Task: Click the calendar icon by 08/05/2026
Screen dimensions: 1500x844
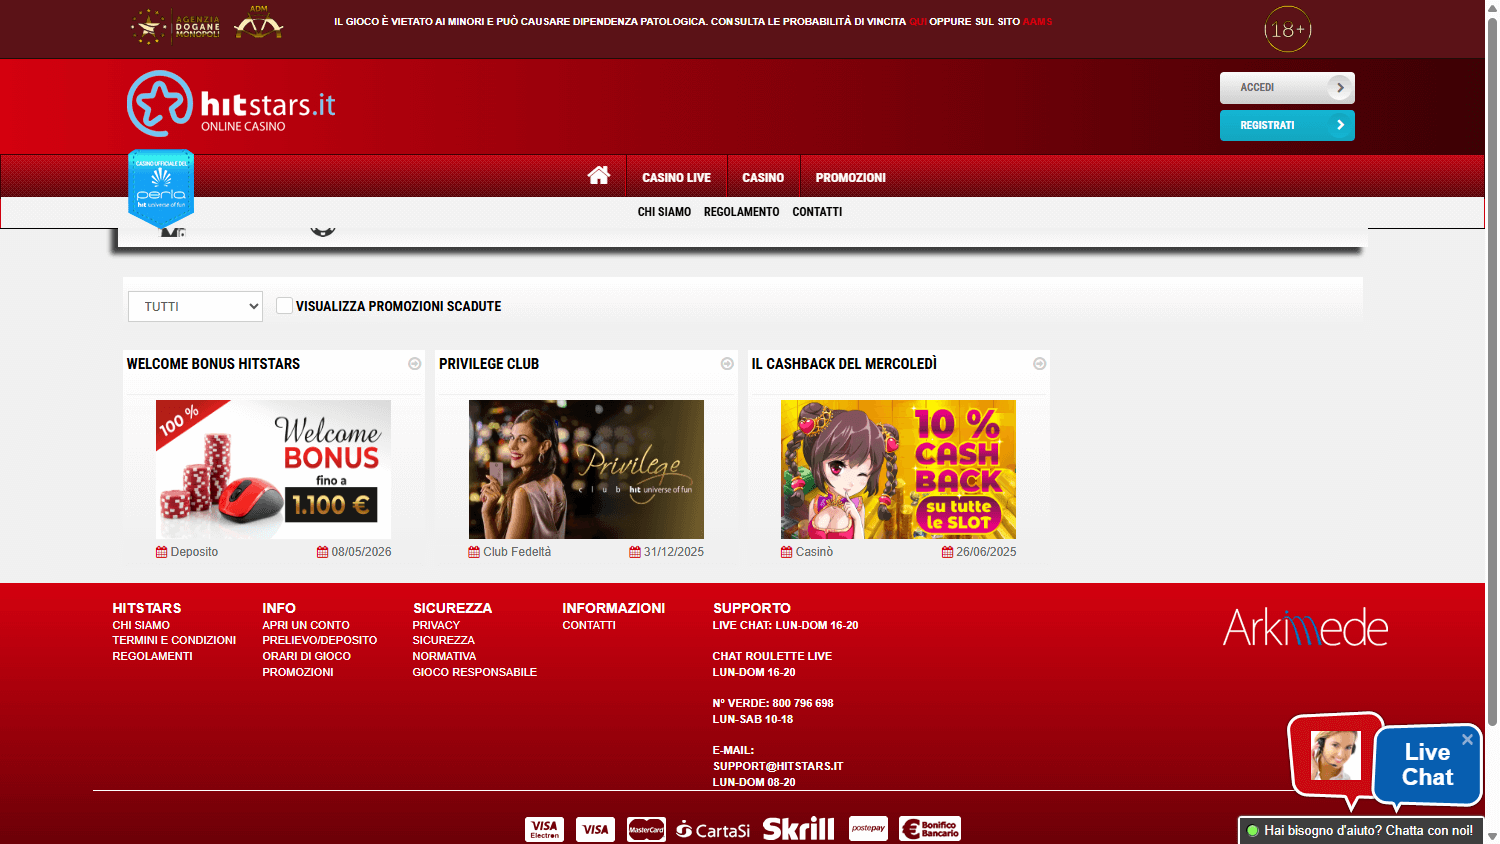Action: point(322,552)
